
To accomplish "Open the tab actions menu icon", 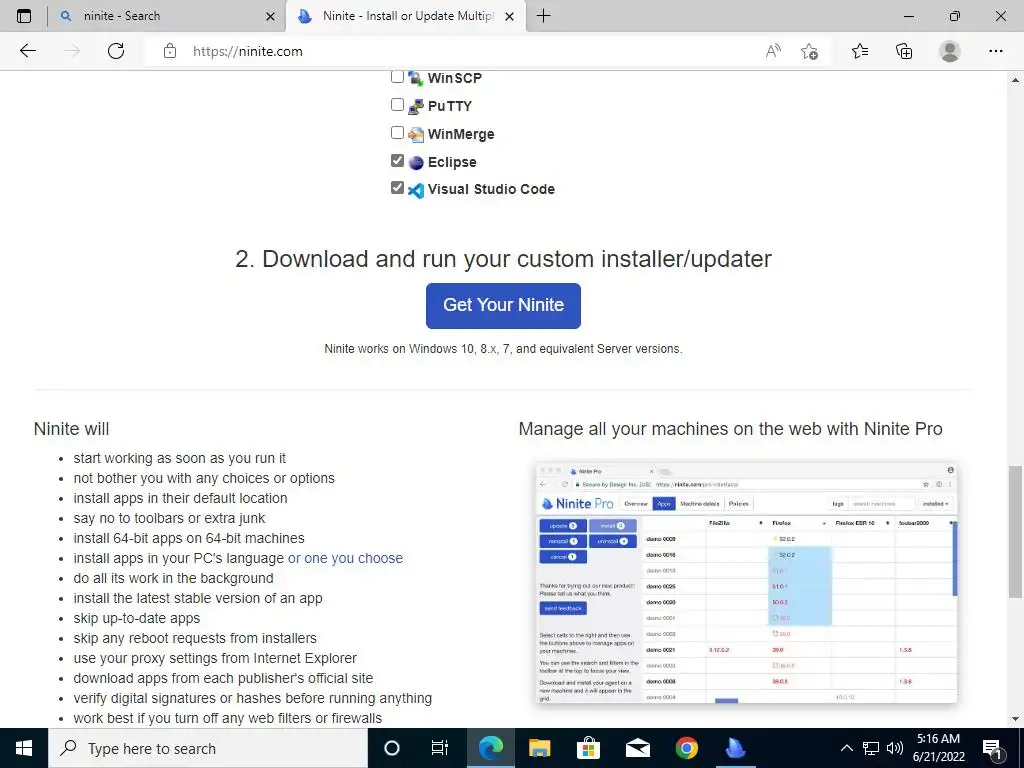I will click(24, 16).
